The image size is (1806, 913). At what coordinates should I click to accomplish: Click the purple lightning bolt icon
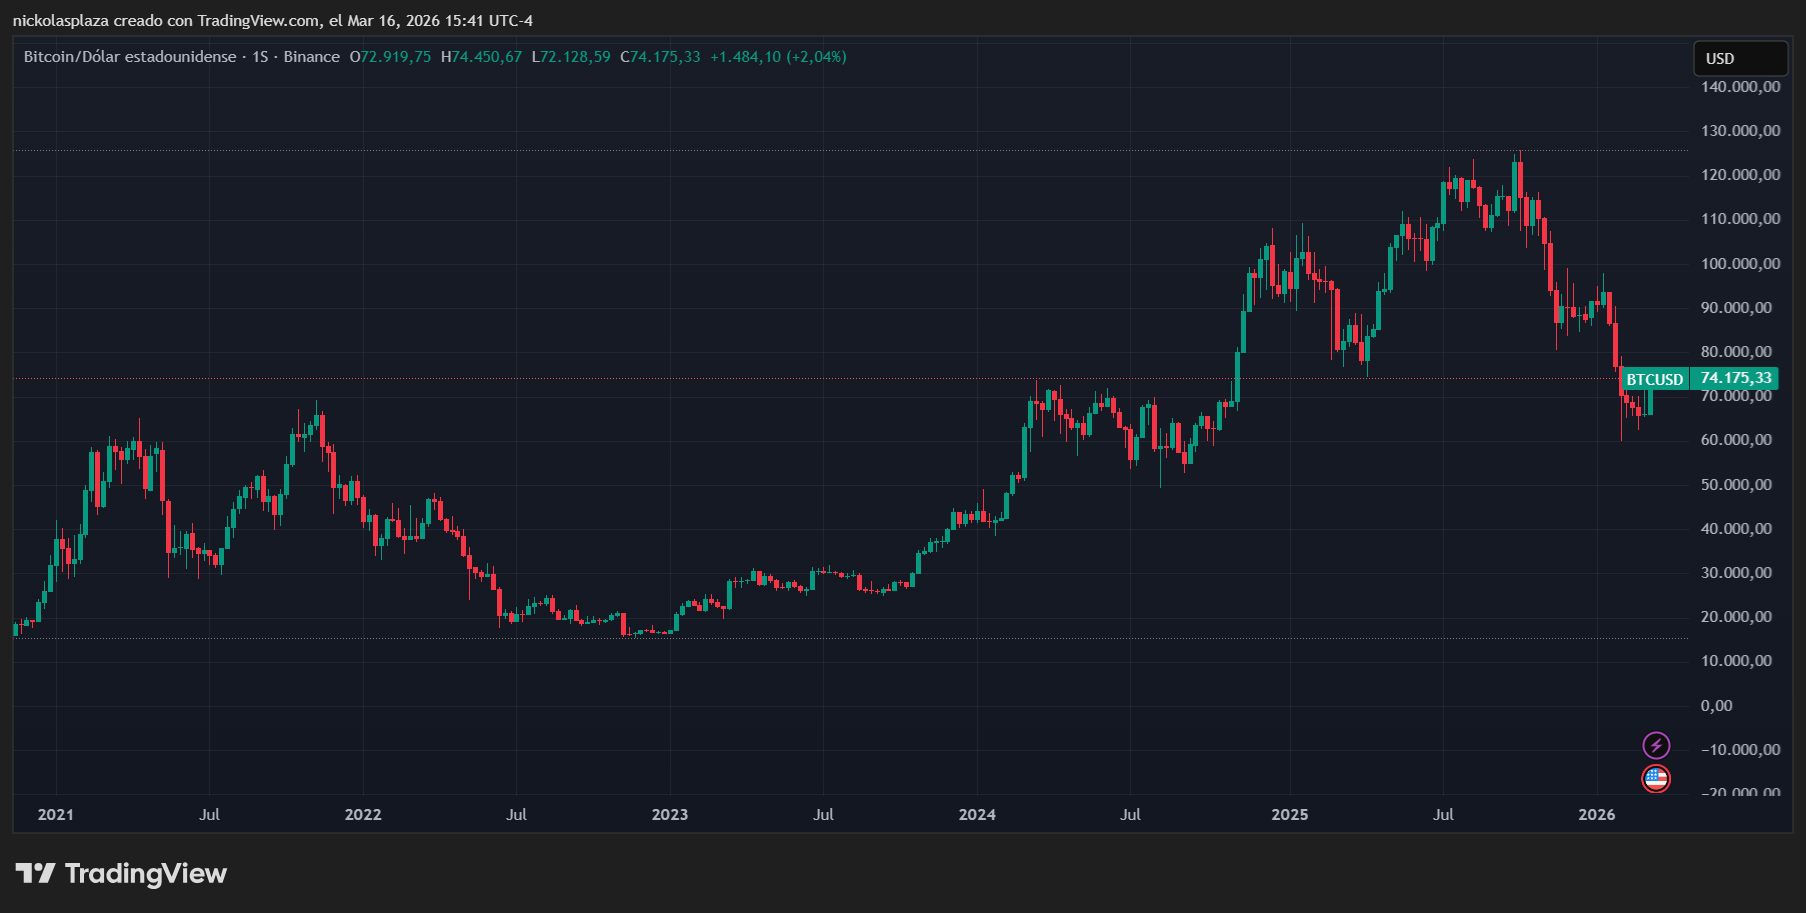[1656, 745]
